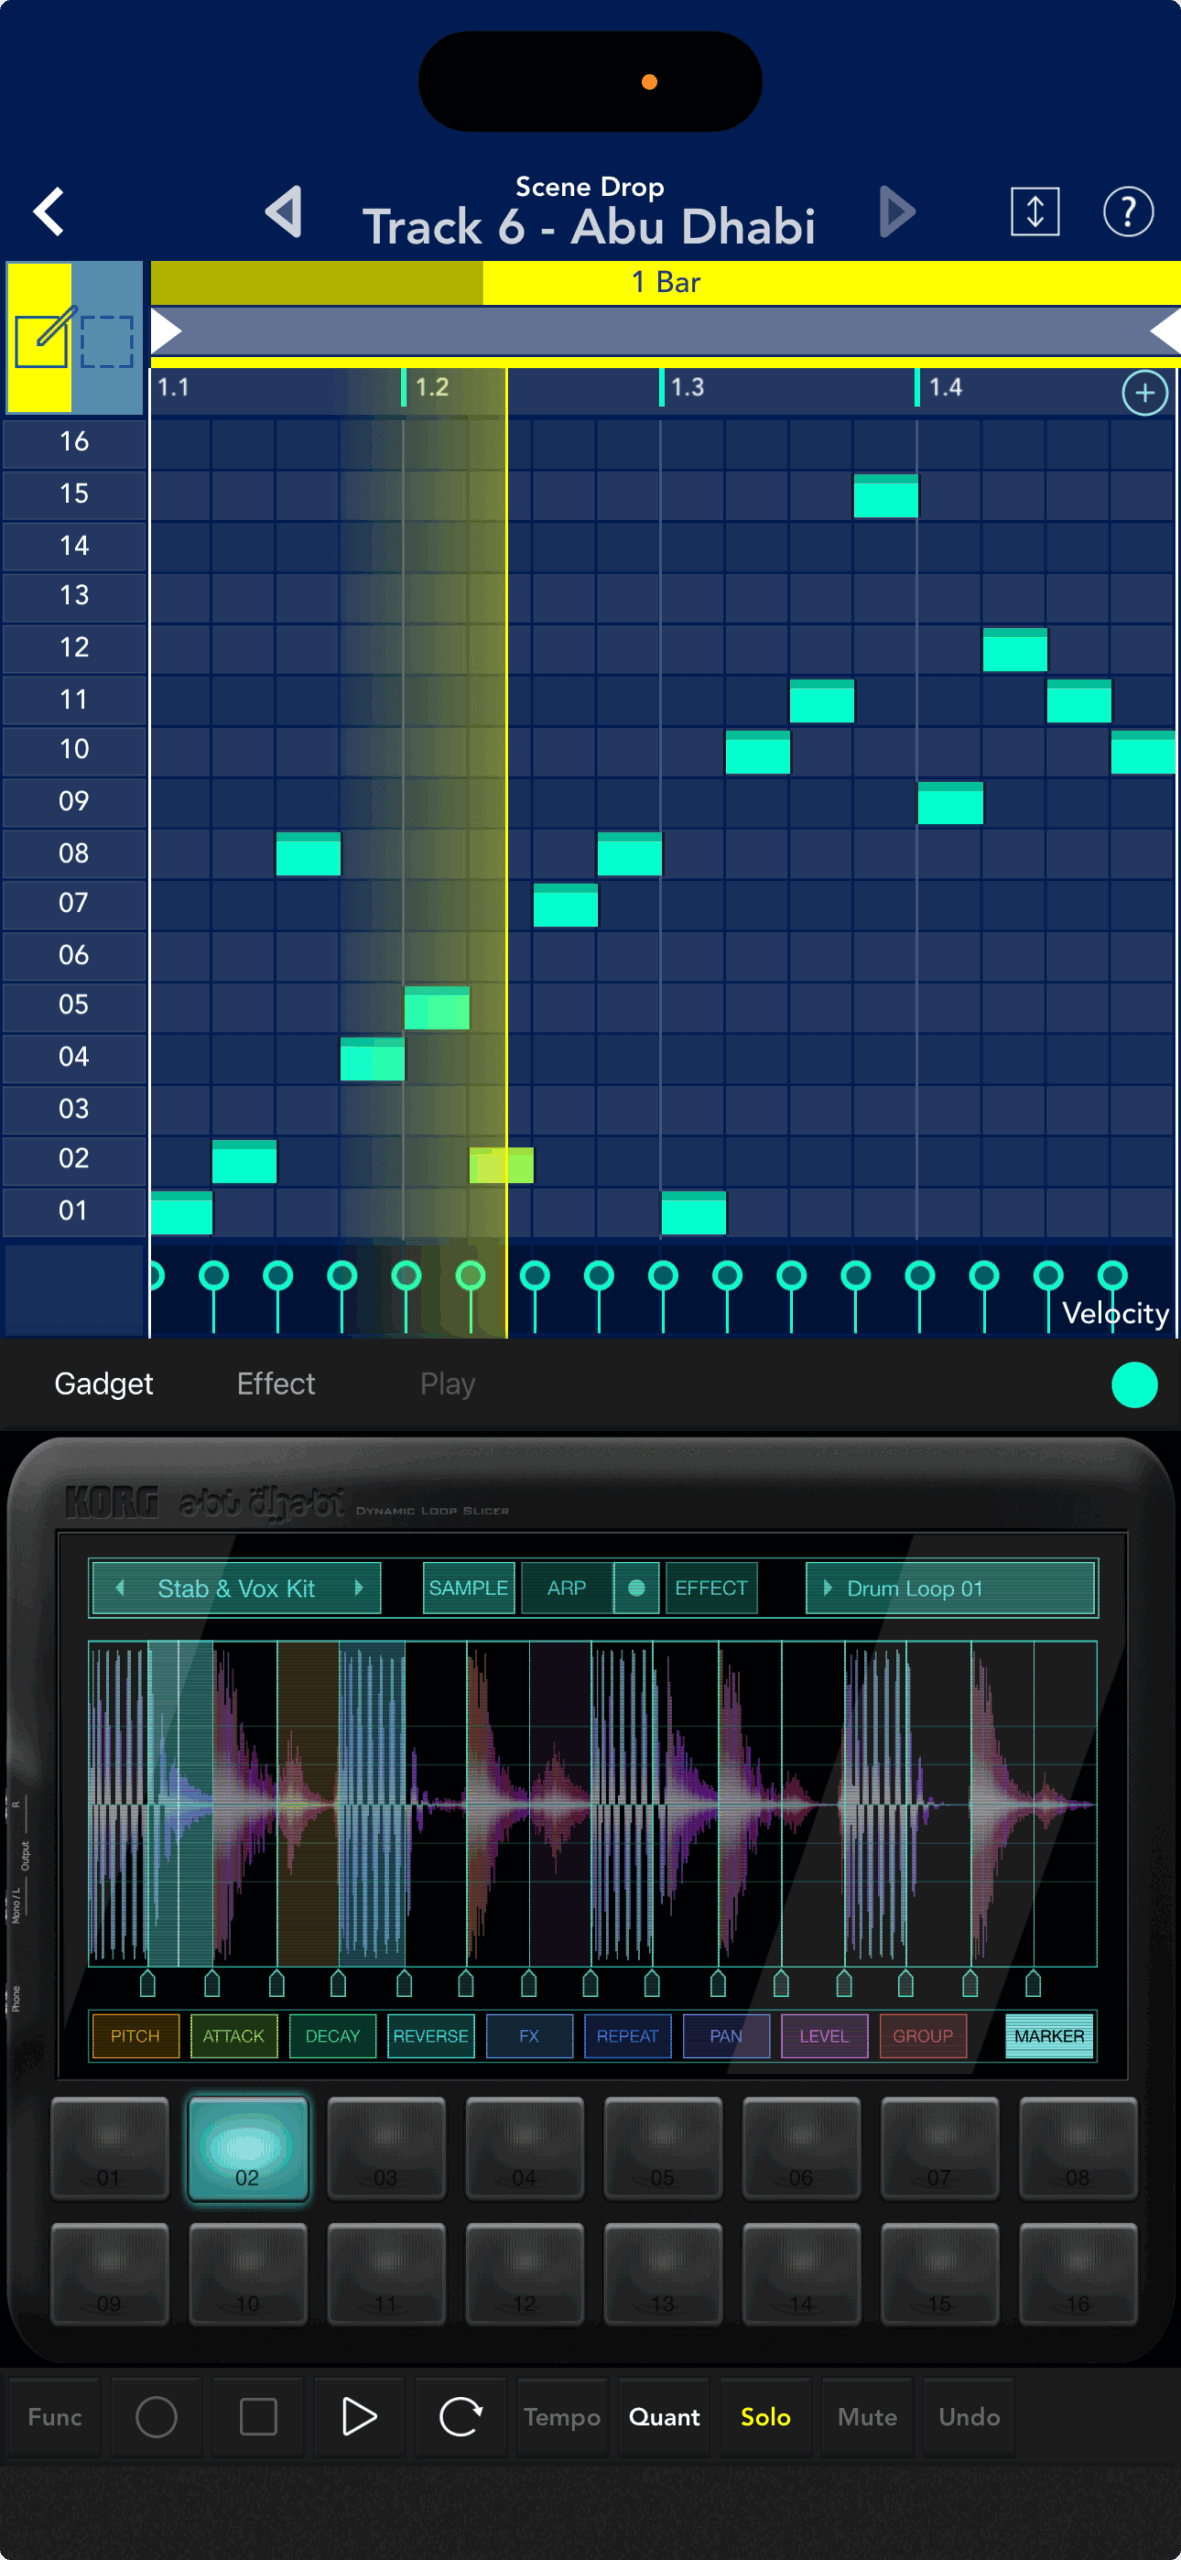Open the help question mark icon

(x=1127, y=212)
